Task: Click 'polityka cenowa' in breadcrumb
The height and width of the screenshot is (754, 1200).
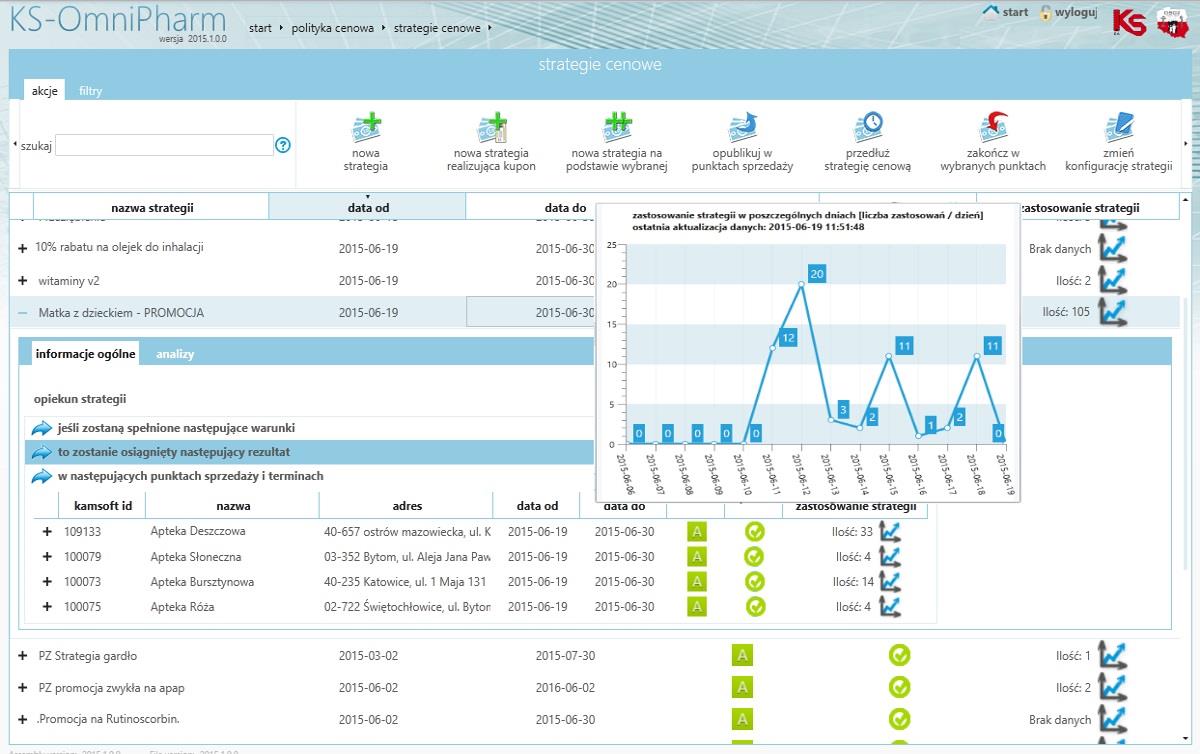Action: click(x=332, y=28)
